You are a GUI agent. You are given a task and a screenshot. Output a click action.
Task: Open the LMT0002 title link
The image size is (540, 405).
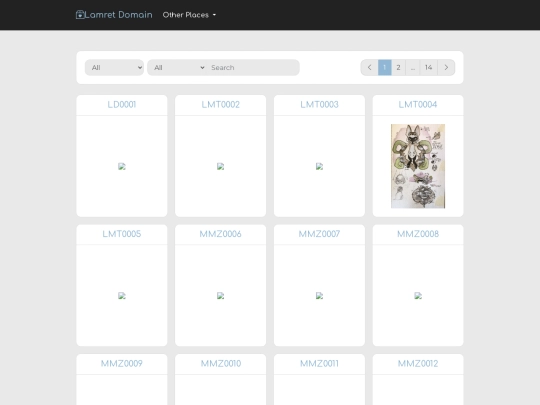[221, 105]
